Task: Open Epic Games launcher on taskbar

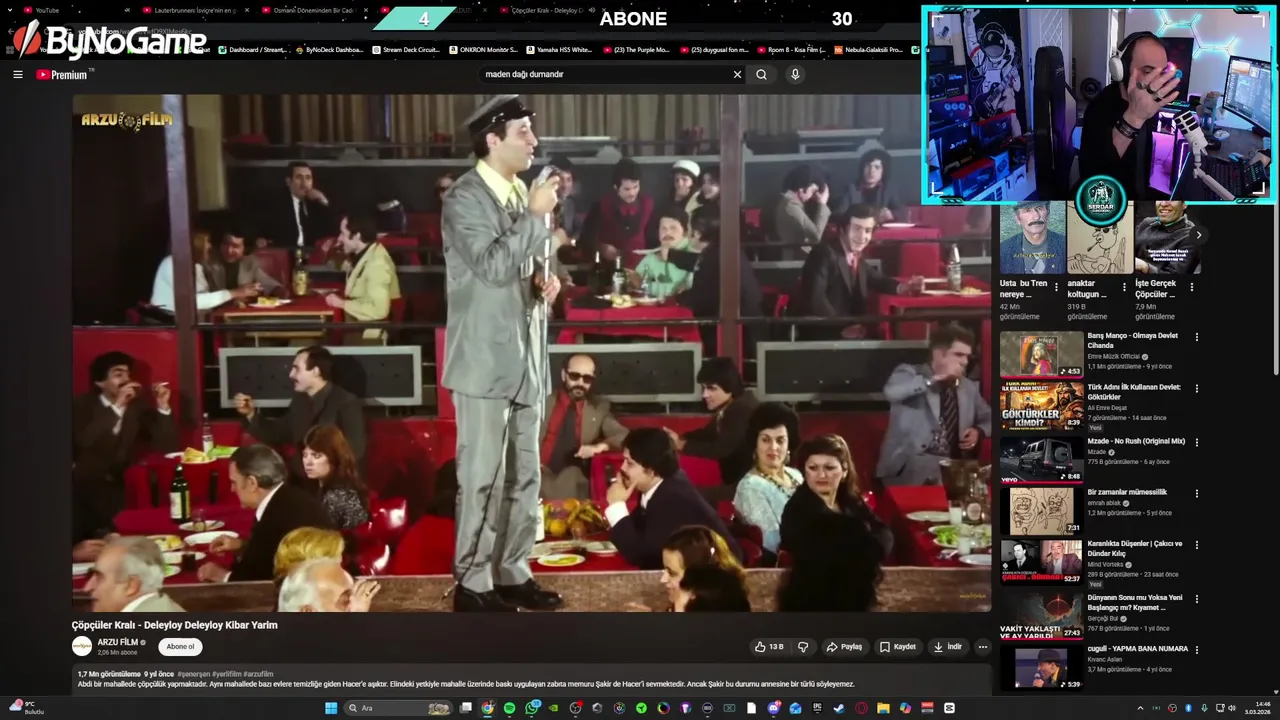Action: pyautogui.click(x=817, y=708)
